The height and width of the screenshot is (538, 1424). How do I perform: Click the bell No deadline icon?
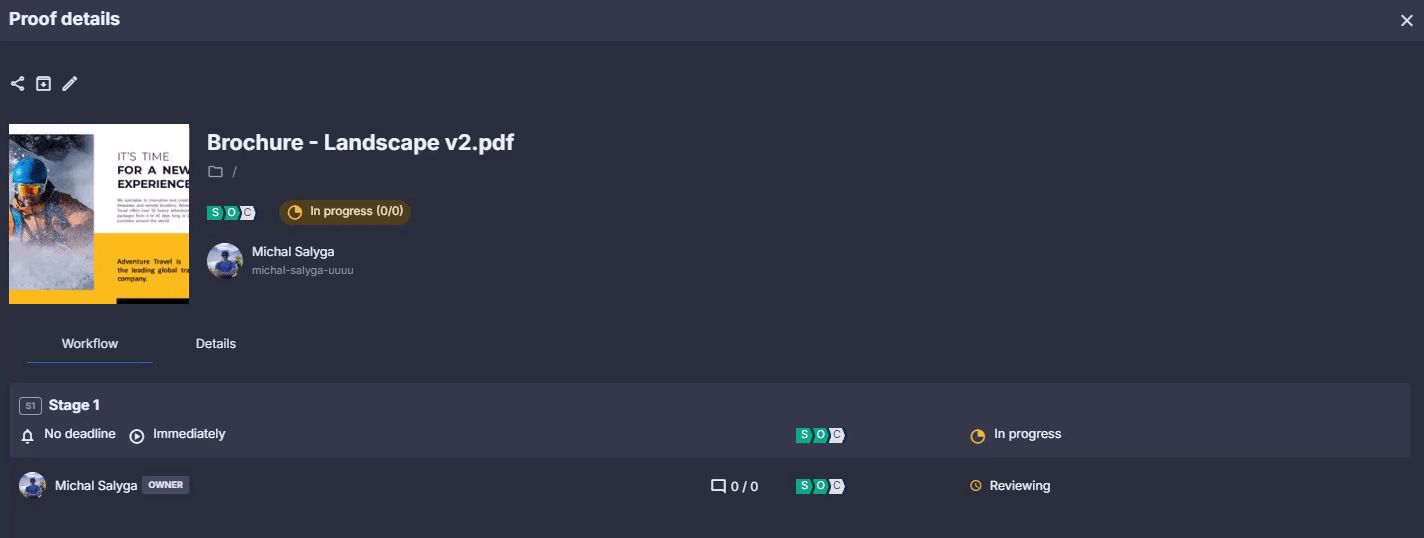tap(28, 436)
